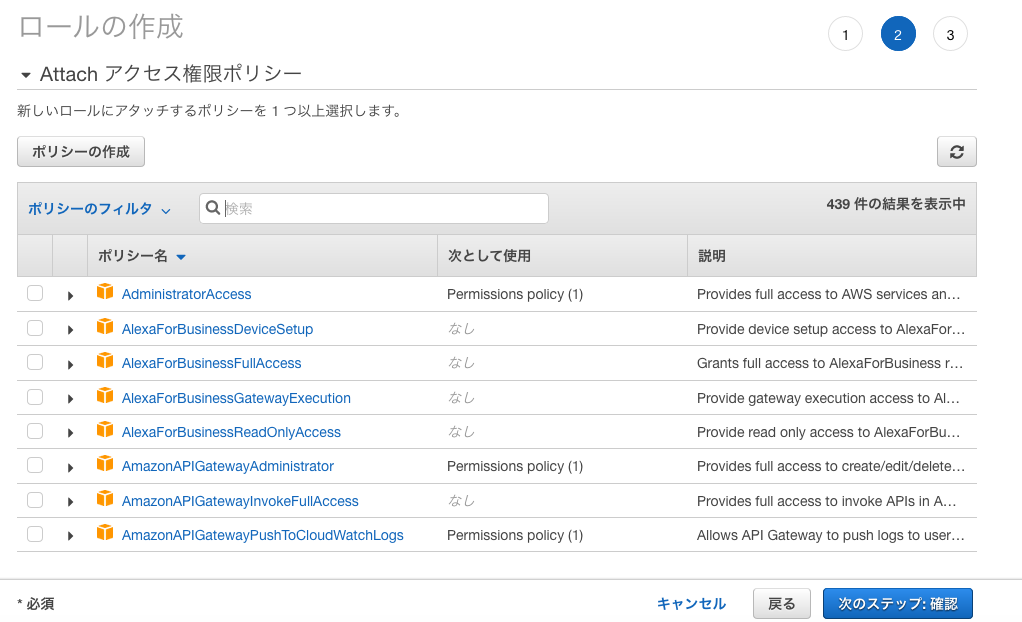This screenshot has width=1022, height=622.
Task: Click the AlexaForBusinessFullAccess policy icon
Action: (106, 362)
